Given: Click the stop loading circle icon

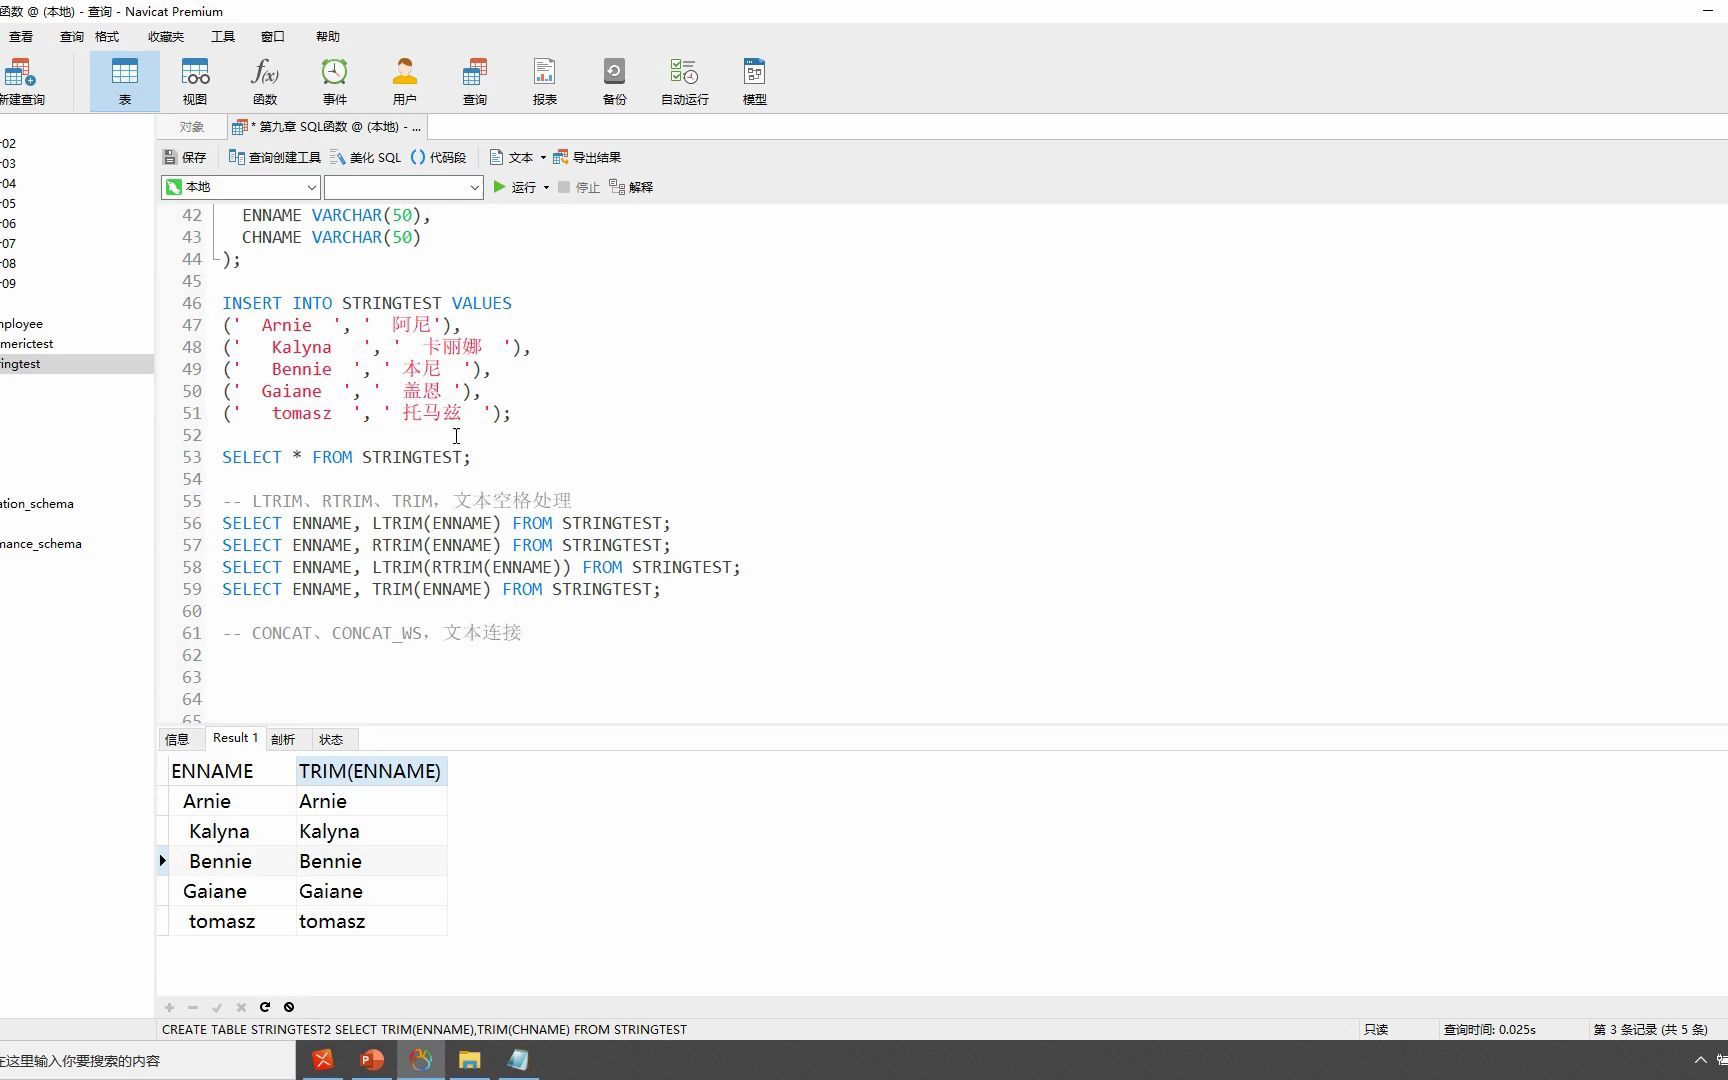Looking at the screenshot, I should 289,1007.
